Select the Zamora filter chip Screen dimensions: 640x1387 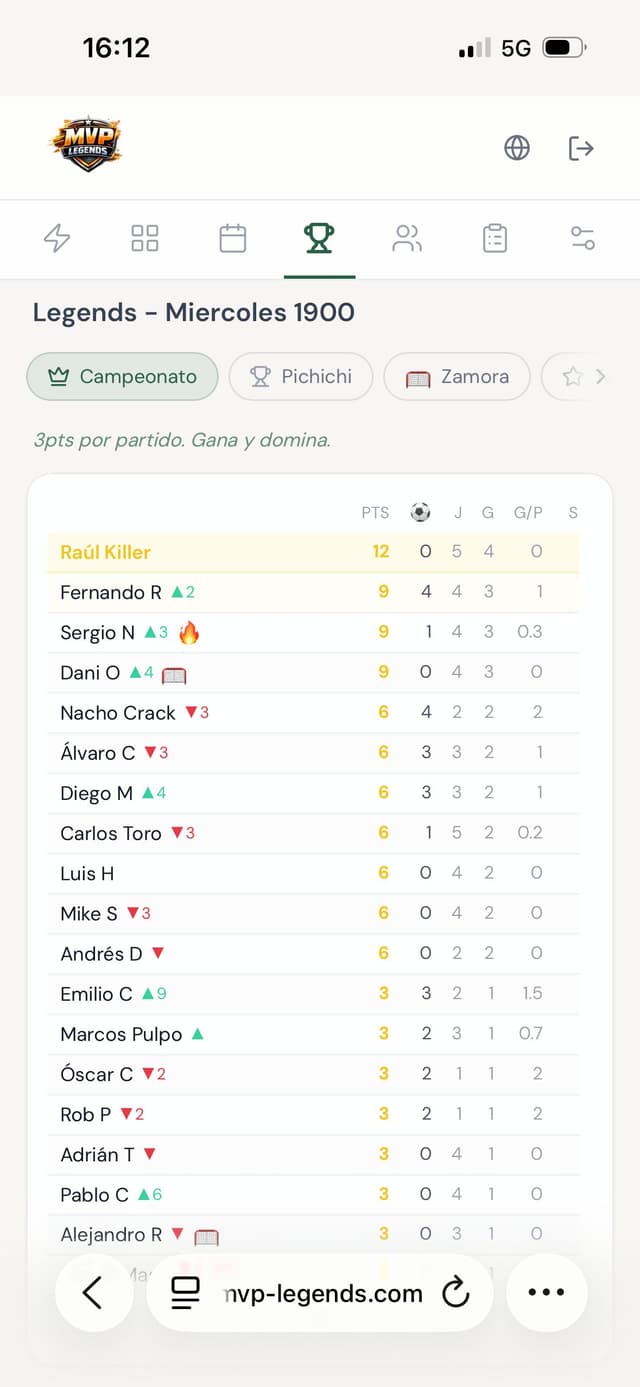click(x=457, y=377)
